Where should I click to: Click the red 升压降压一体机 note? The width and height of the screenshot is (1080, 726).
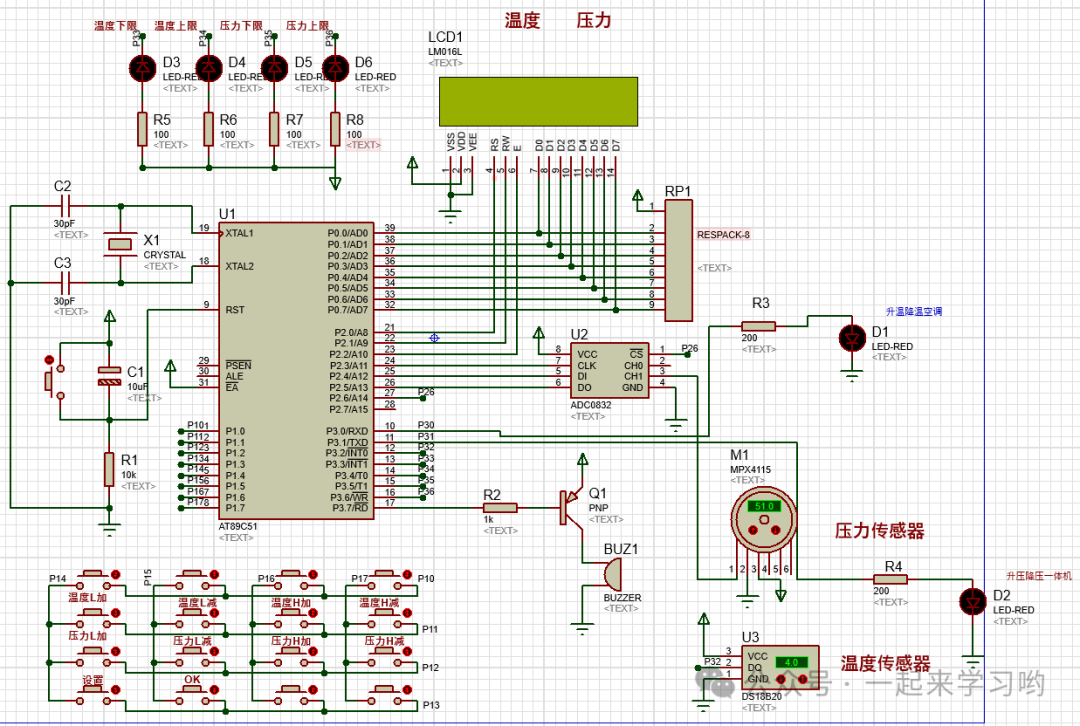click(x=1039, y=576)
